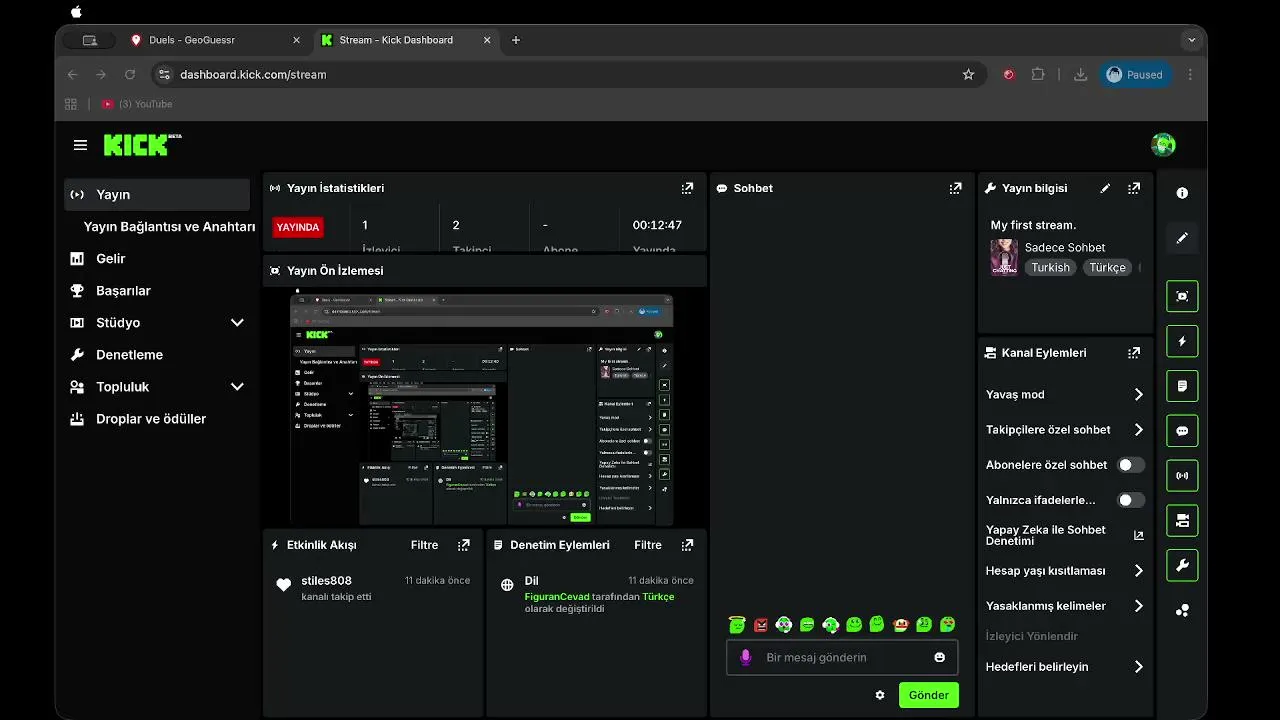
Task: Click the info icon in right sidebar
Action: point(1182,193)
